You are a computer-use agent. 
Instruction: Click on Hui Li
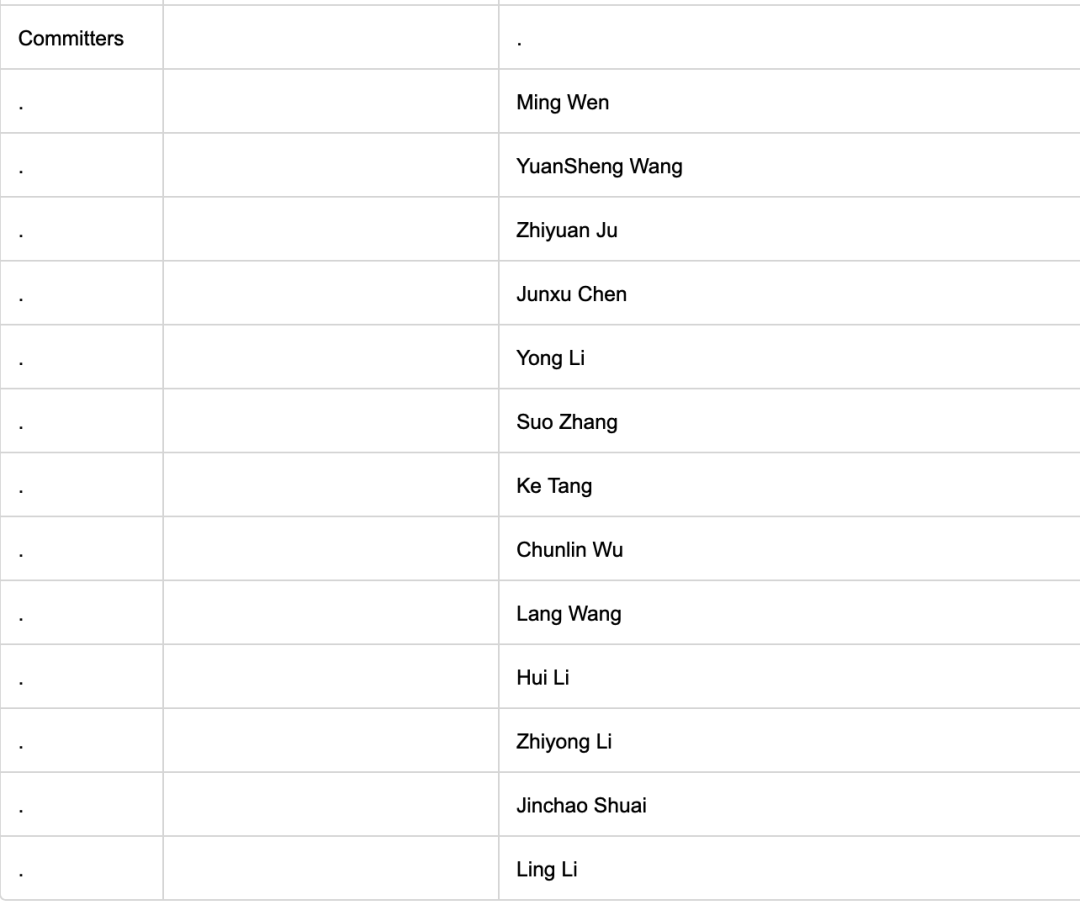click(543, 678)
